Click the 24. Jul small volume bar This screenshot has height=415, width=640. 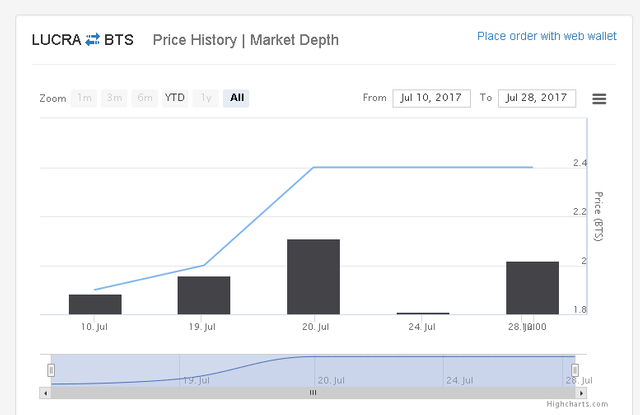pos(423,313)
